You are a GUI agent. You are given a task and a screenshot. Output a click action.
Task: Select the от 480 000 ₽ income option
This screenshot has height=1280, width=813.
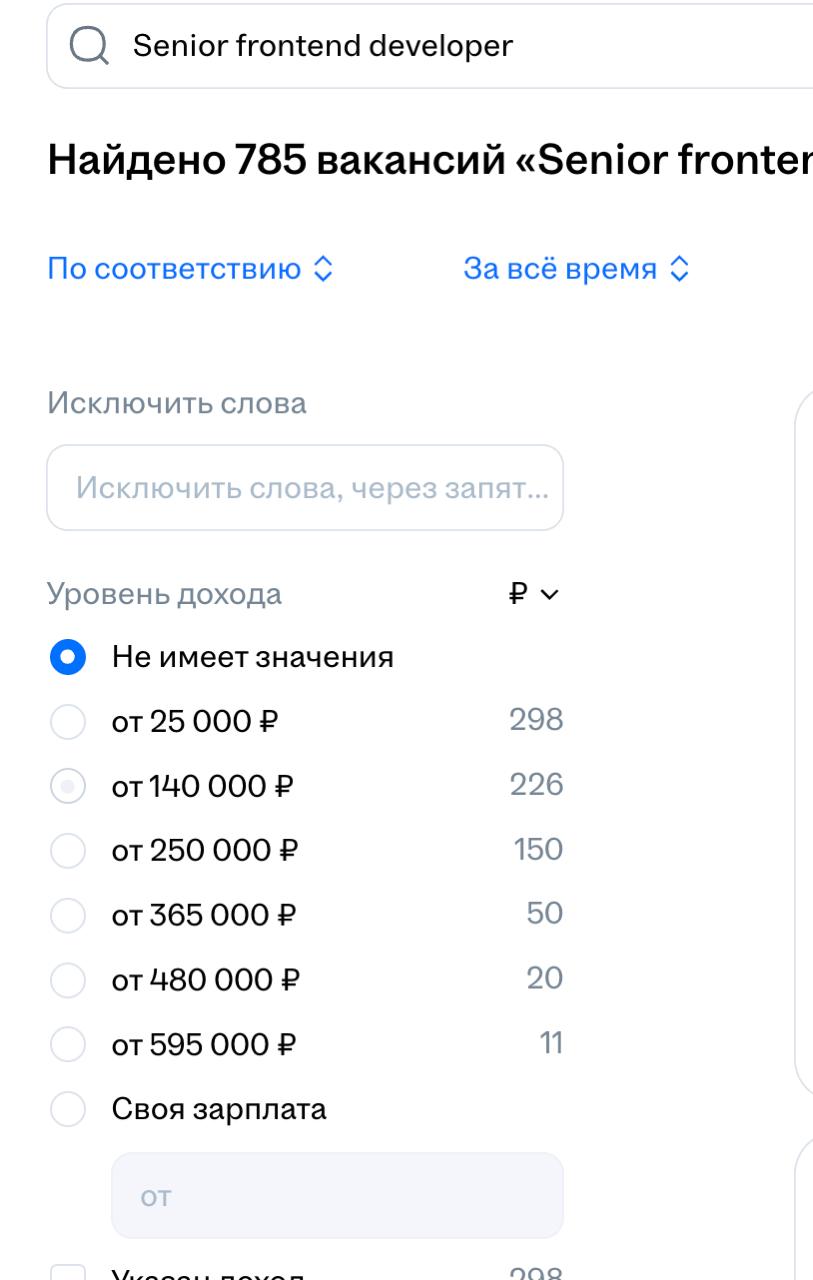[x=68, y=980]
